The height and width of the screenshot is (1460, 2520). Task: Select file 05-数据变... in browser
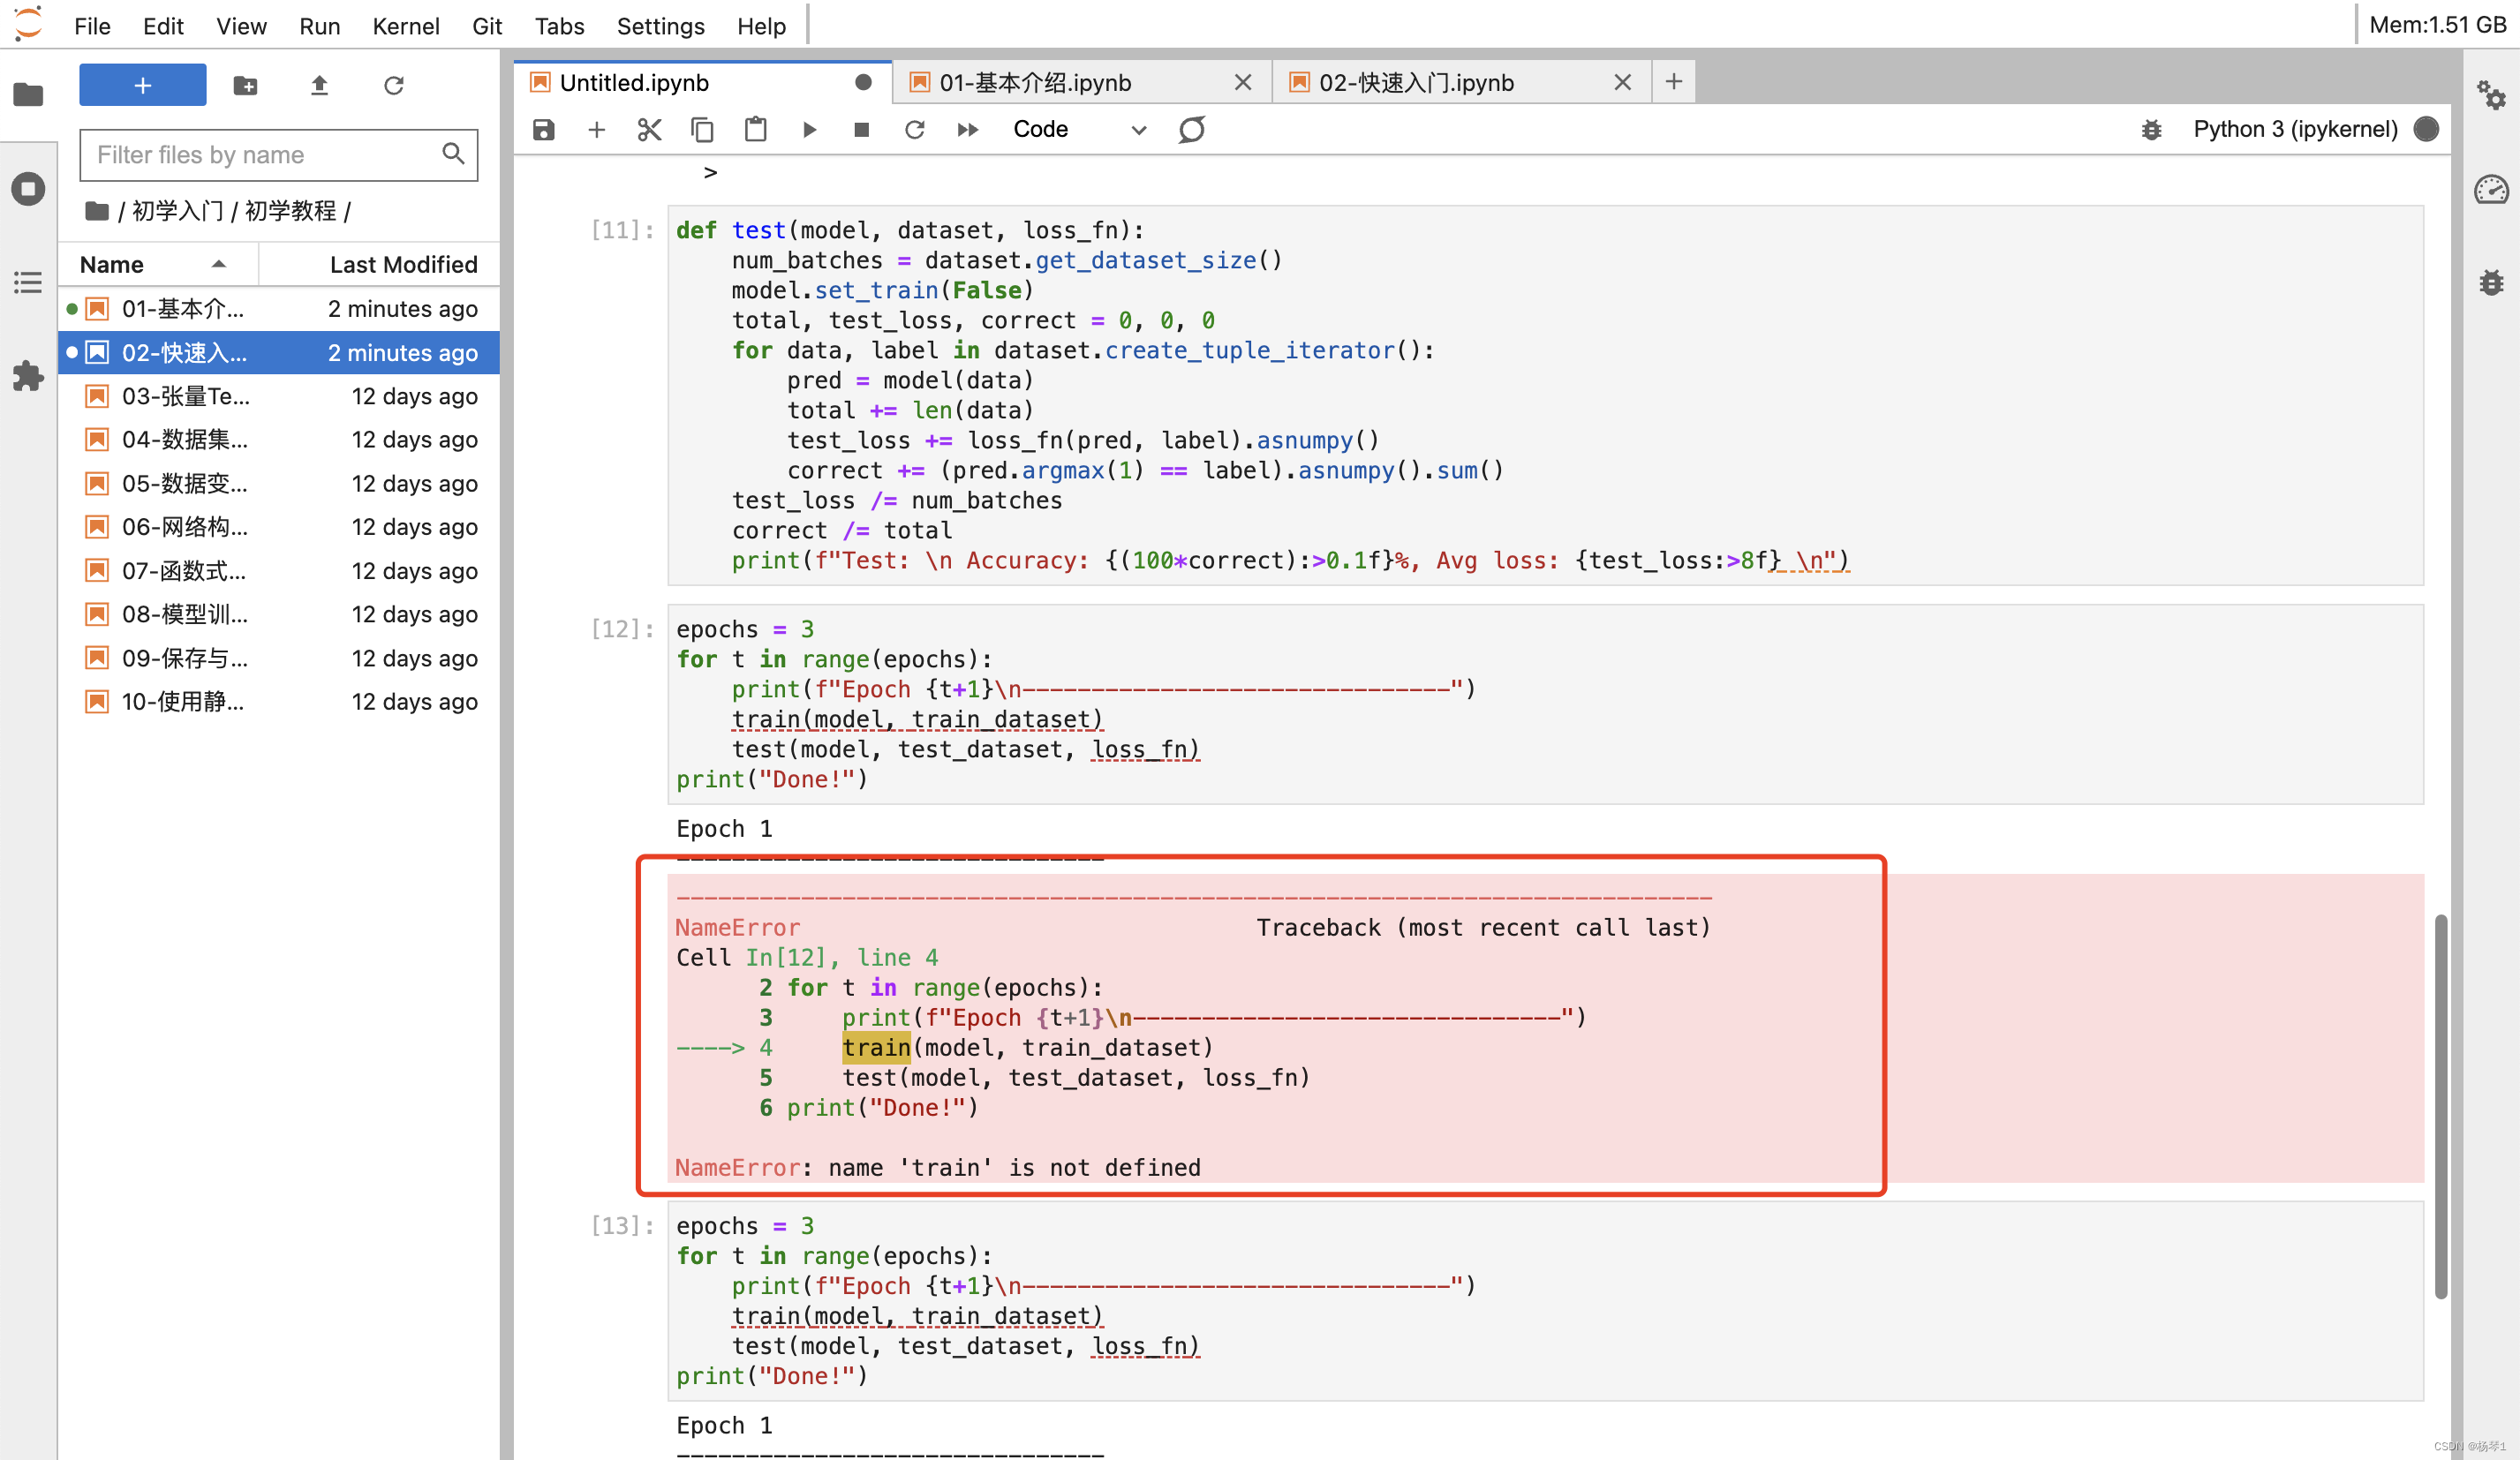tap(279, 484)
